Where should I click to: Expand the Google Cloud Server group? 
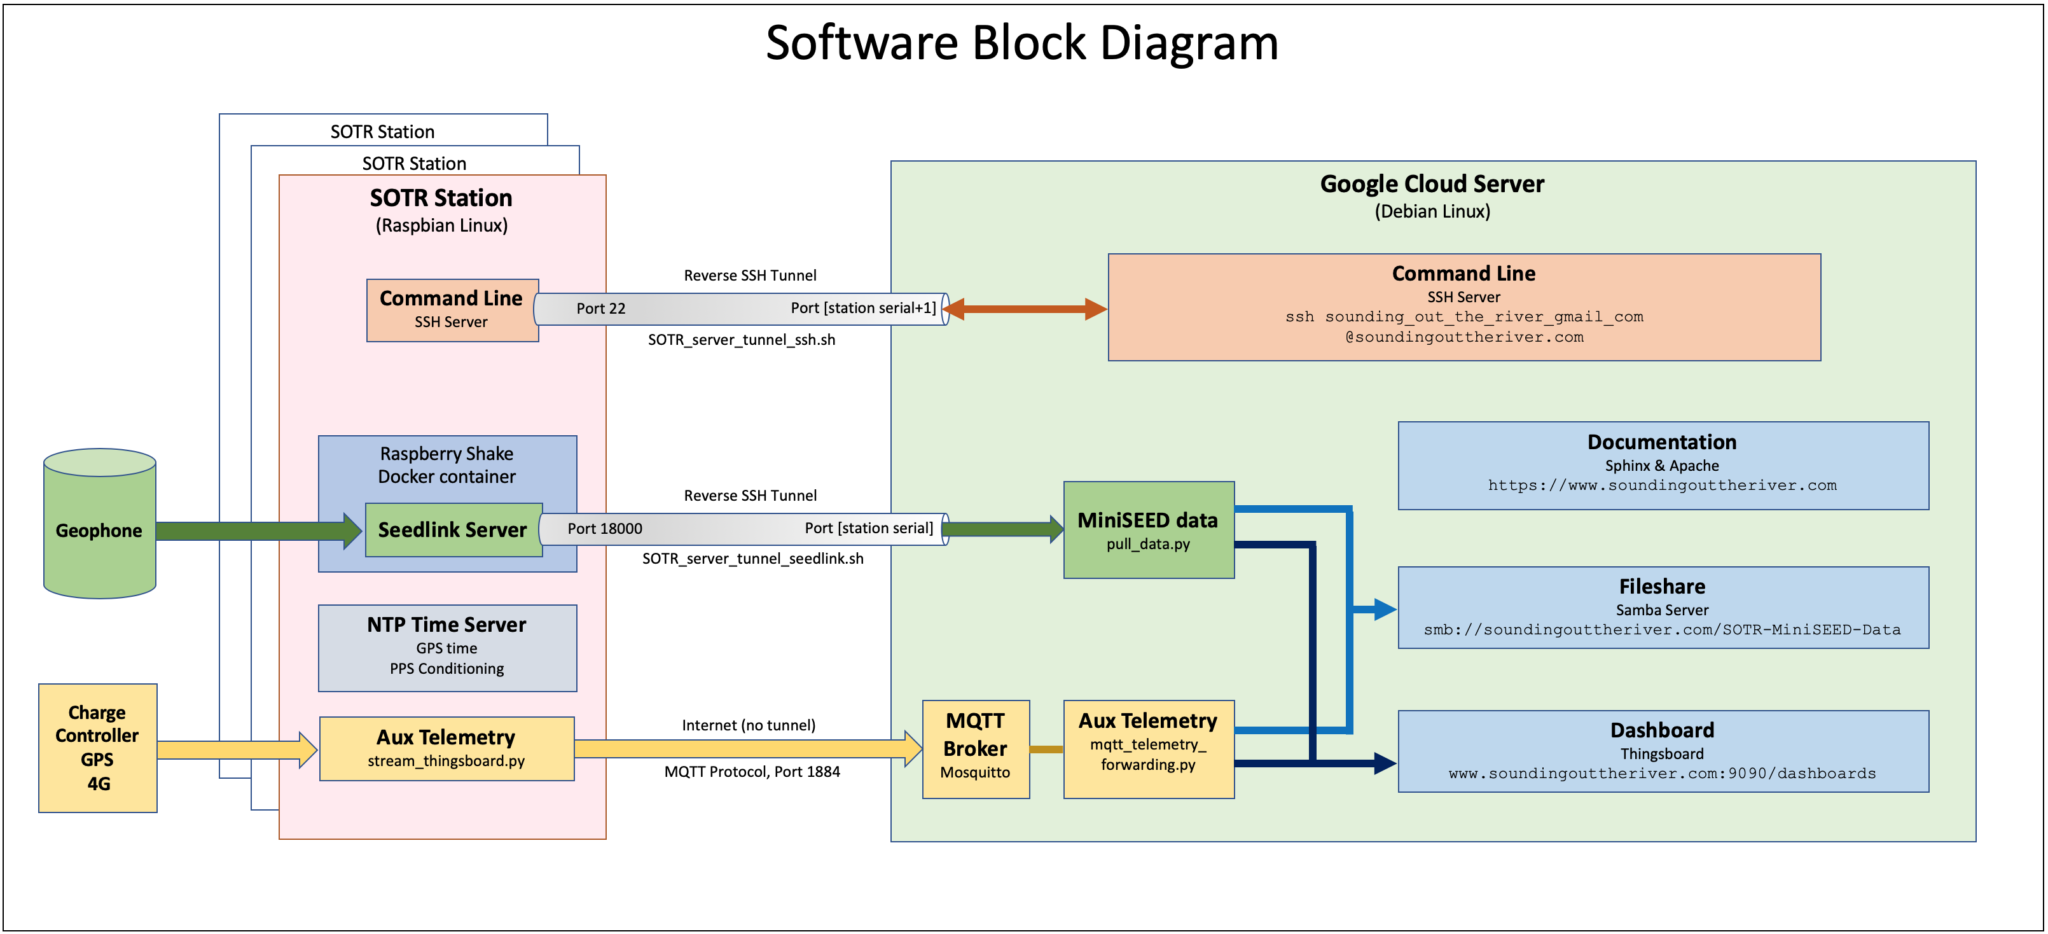click(x=1432, y=184)
